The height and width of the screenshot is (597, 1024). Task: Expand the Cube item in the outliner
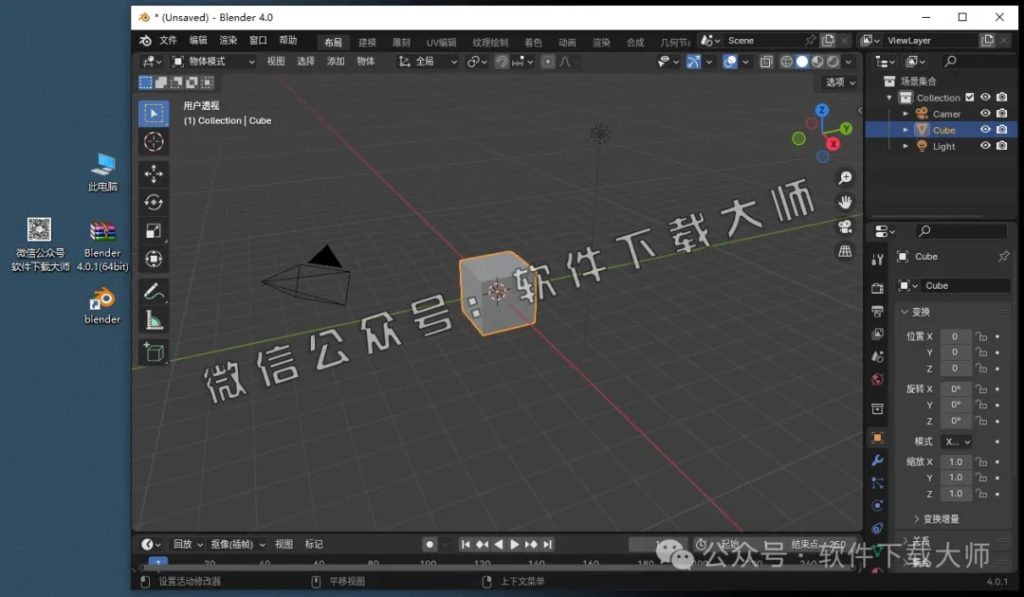pos(906,129)
